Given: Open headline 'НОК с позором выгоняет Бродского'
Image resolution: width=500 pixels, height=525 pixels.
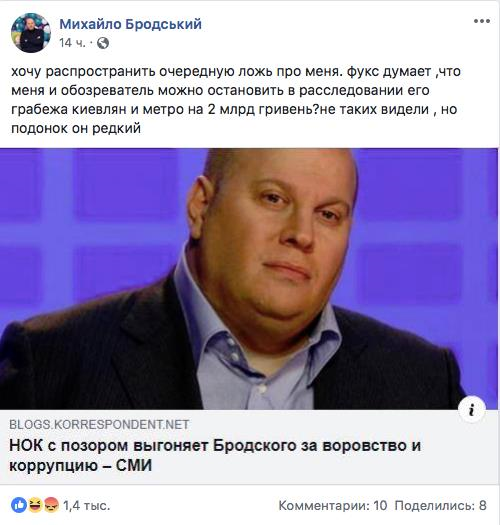Looking at the screenshot, I should [215, 446].
